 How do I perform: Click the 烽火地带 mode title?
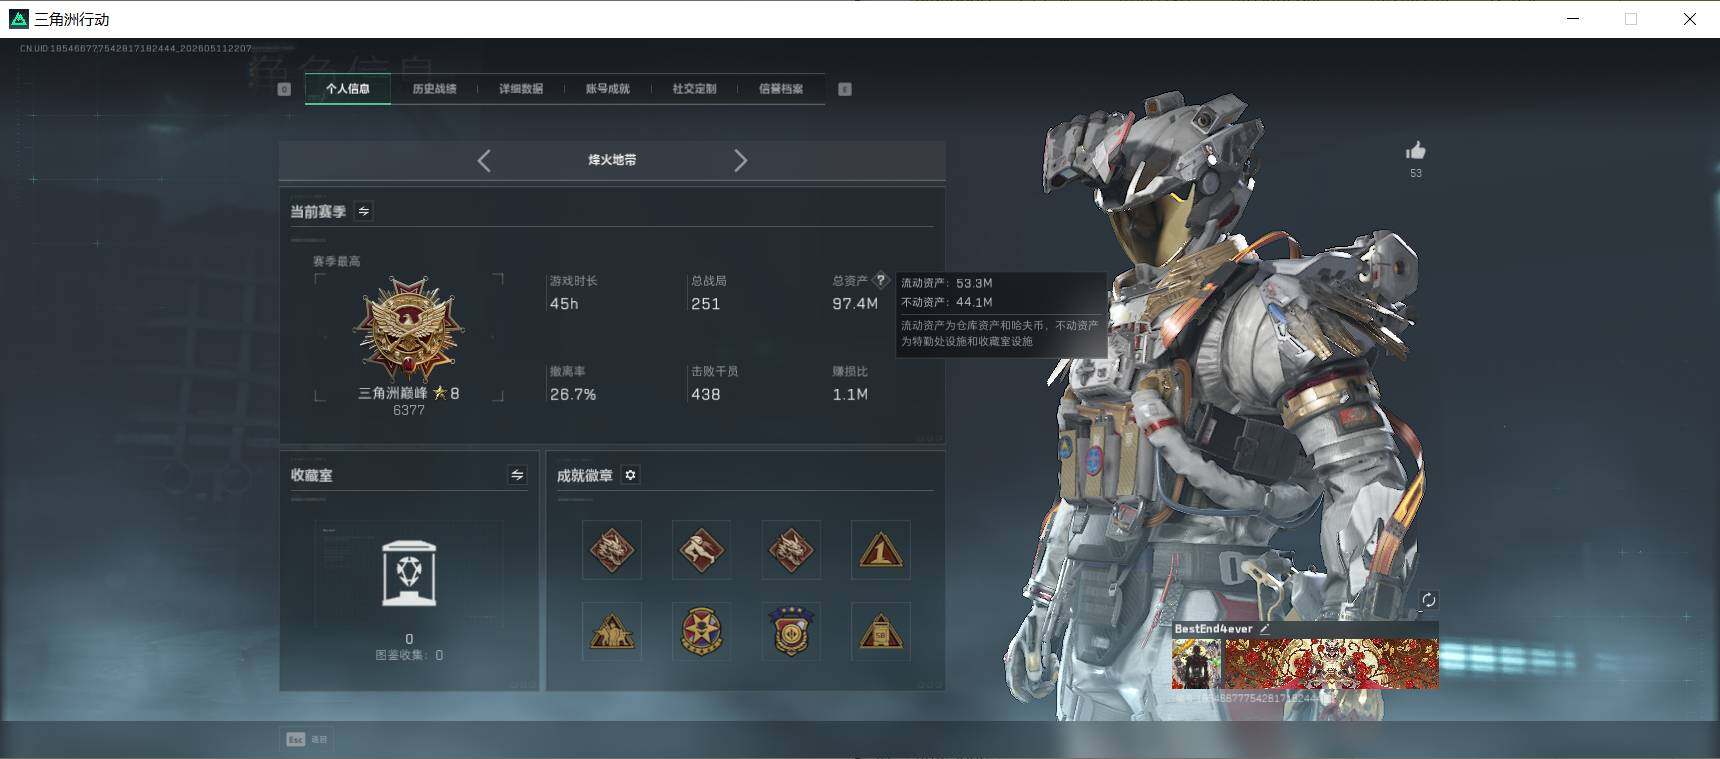click(x=612, y=160)
